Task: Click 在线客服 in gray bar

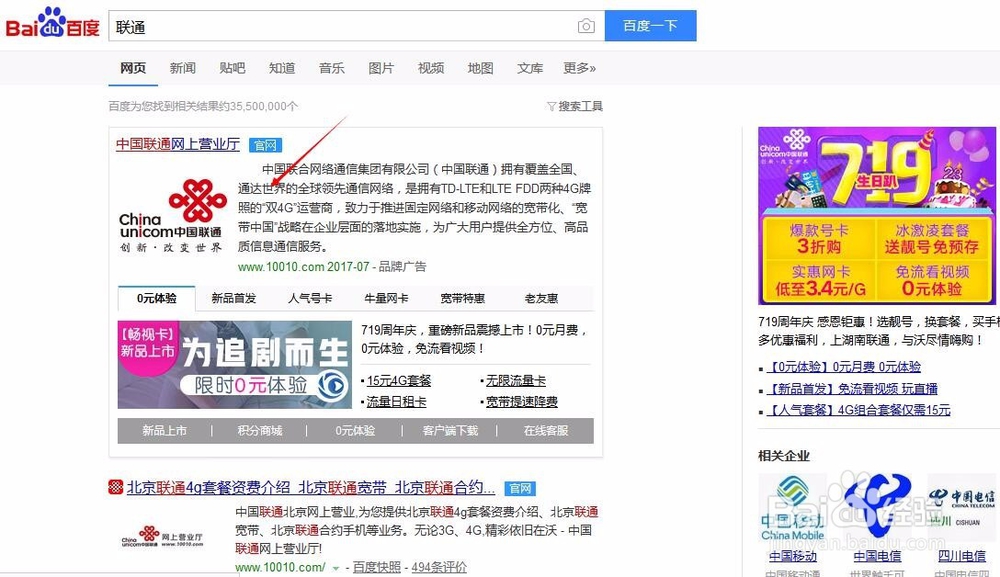Action: pos(546,431)
